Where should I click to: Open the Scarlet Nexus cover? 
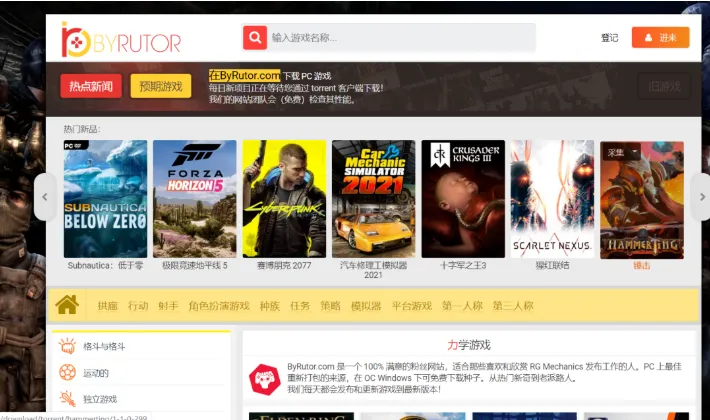click(x=552, y=199)
